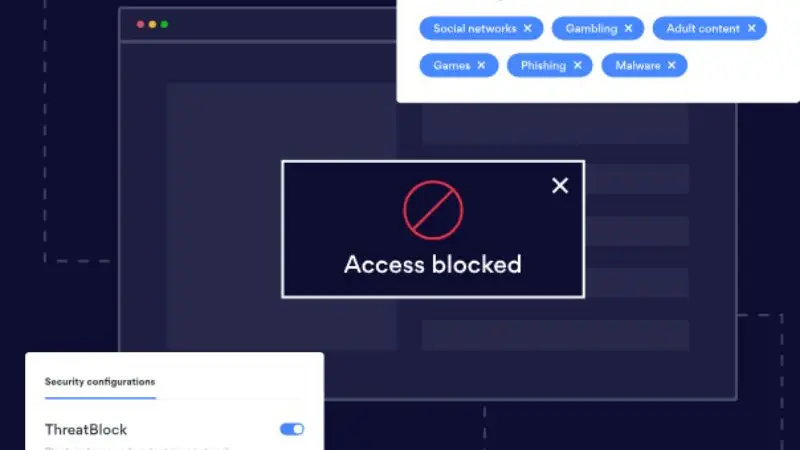Screen dimensions: 800x450
Task: Remove the Games tag via its X
Action: [x=481, y=65]
